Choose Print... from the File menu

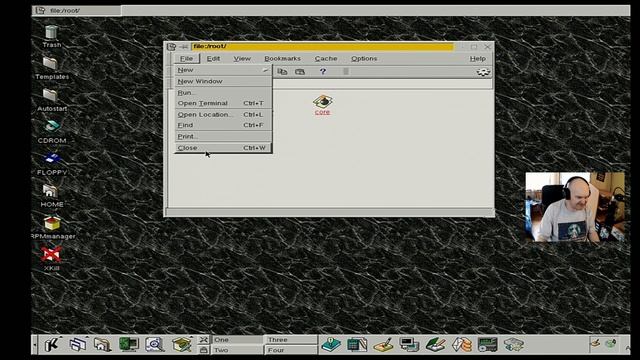click(223, 136)
